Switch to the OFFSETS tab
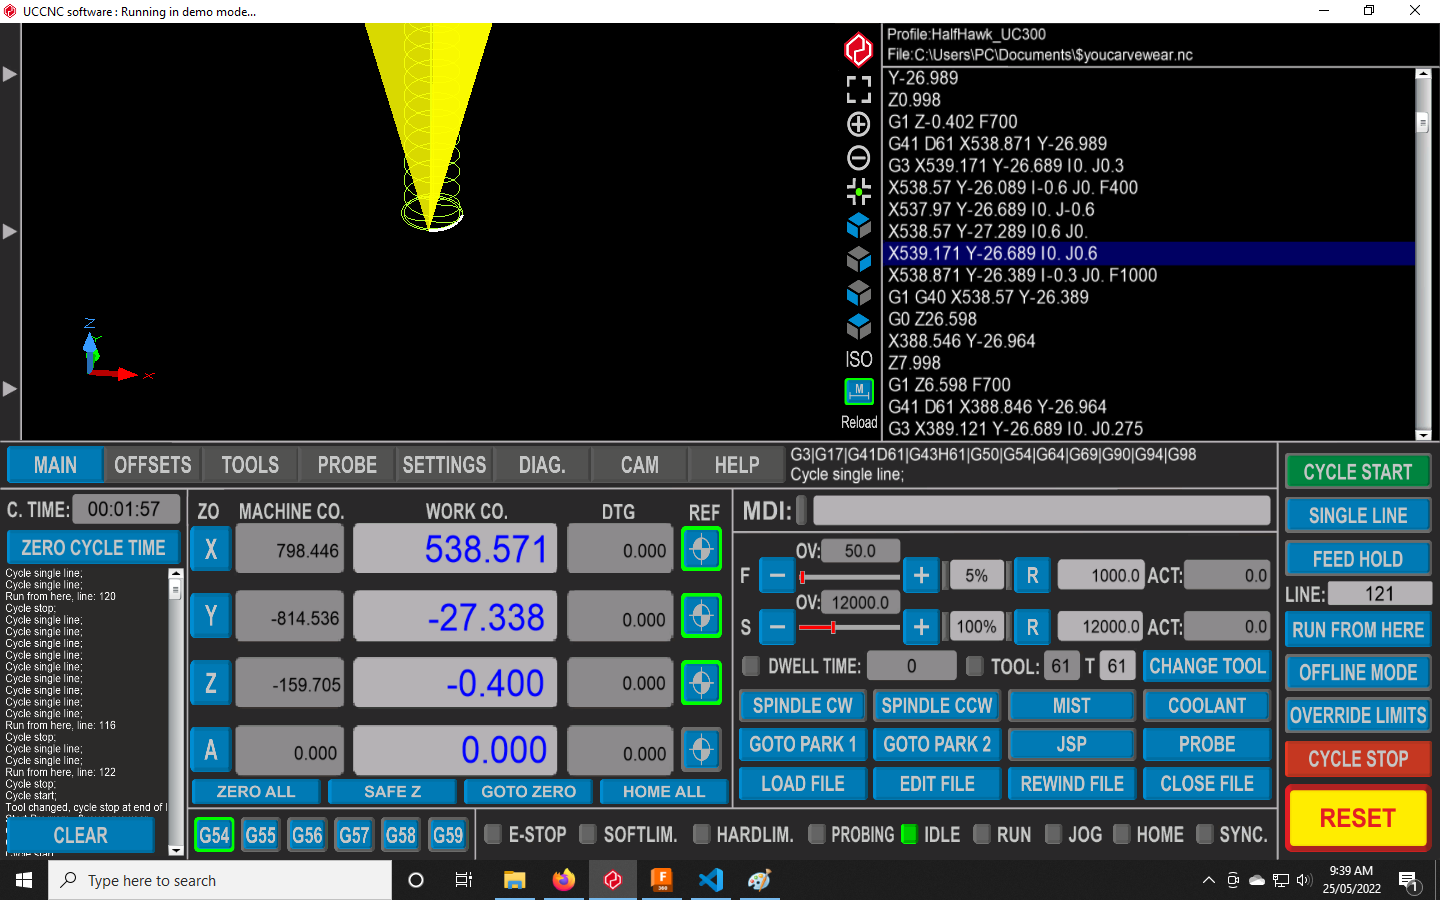 pos(153,465)
